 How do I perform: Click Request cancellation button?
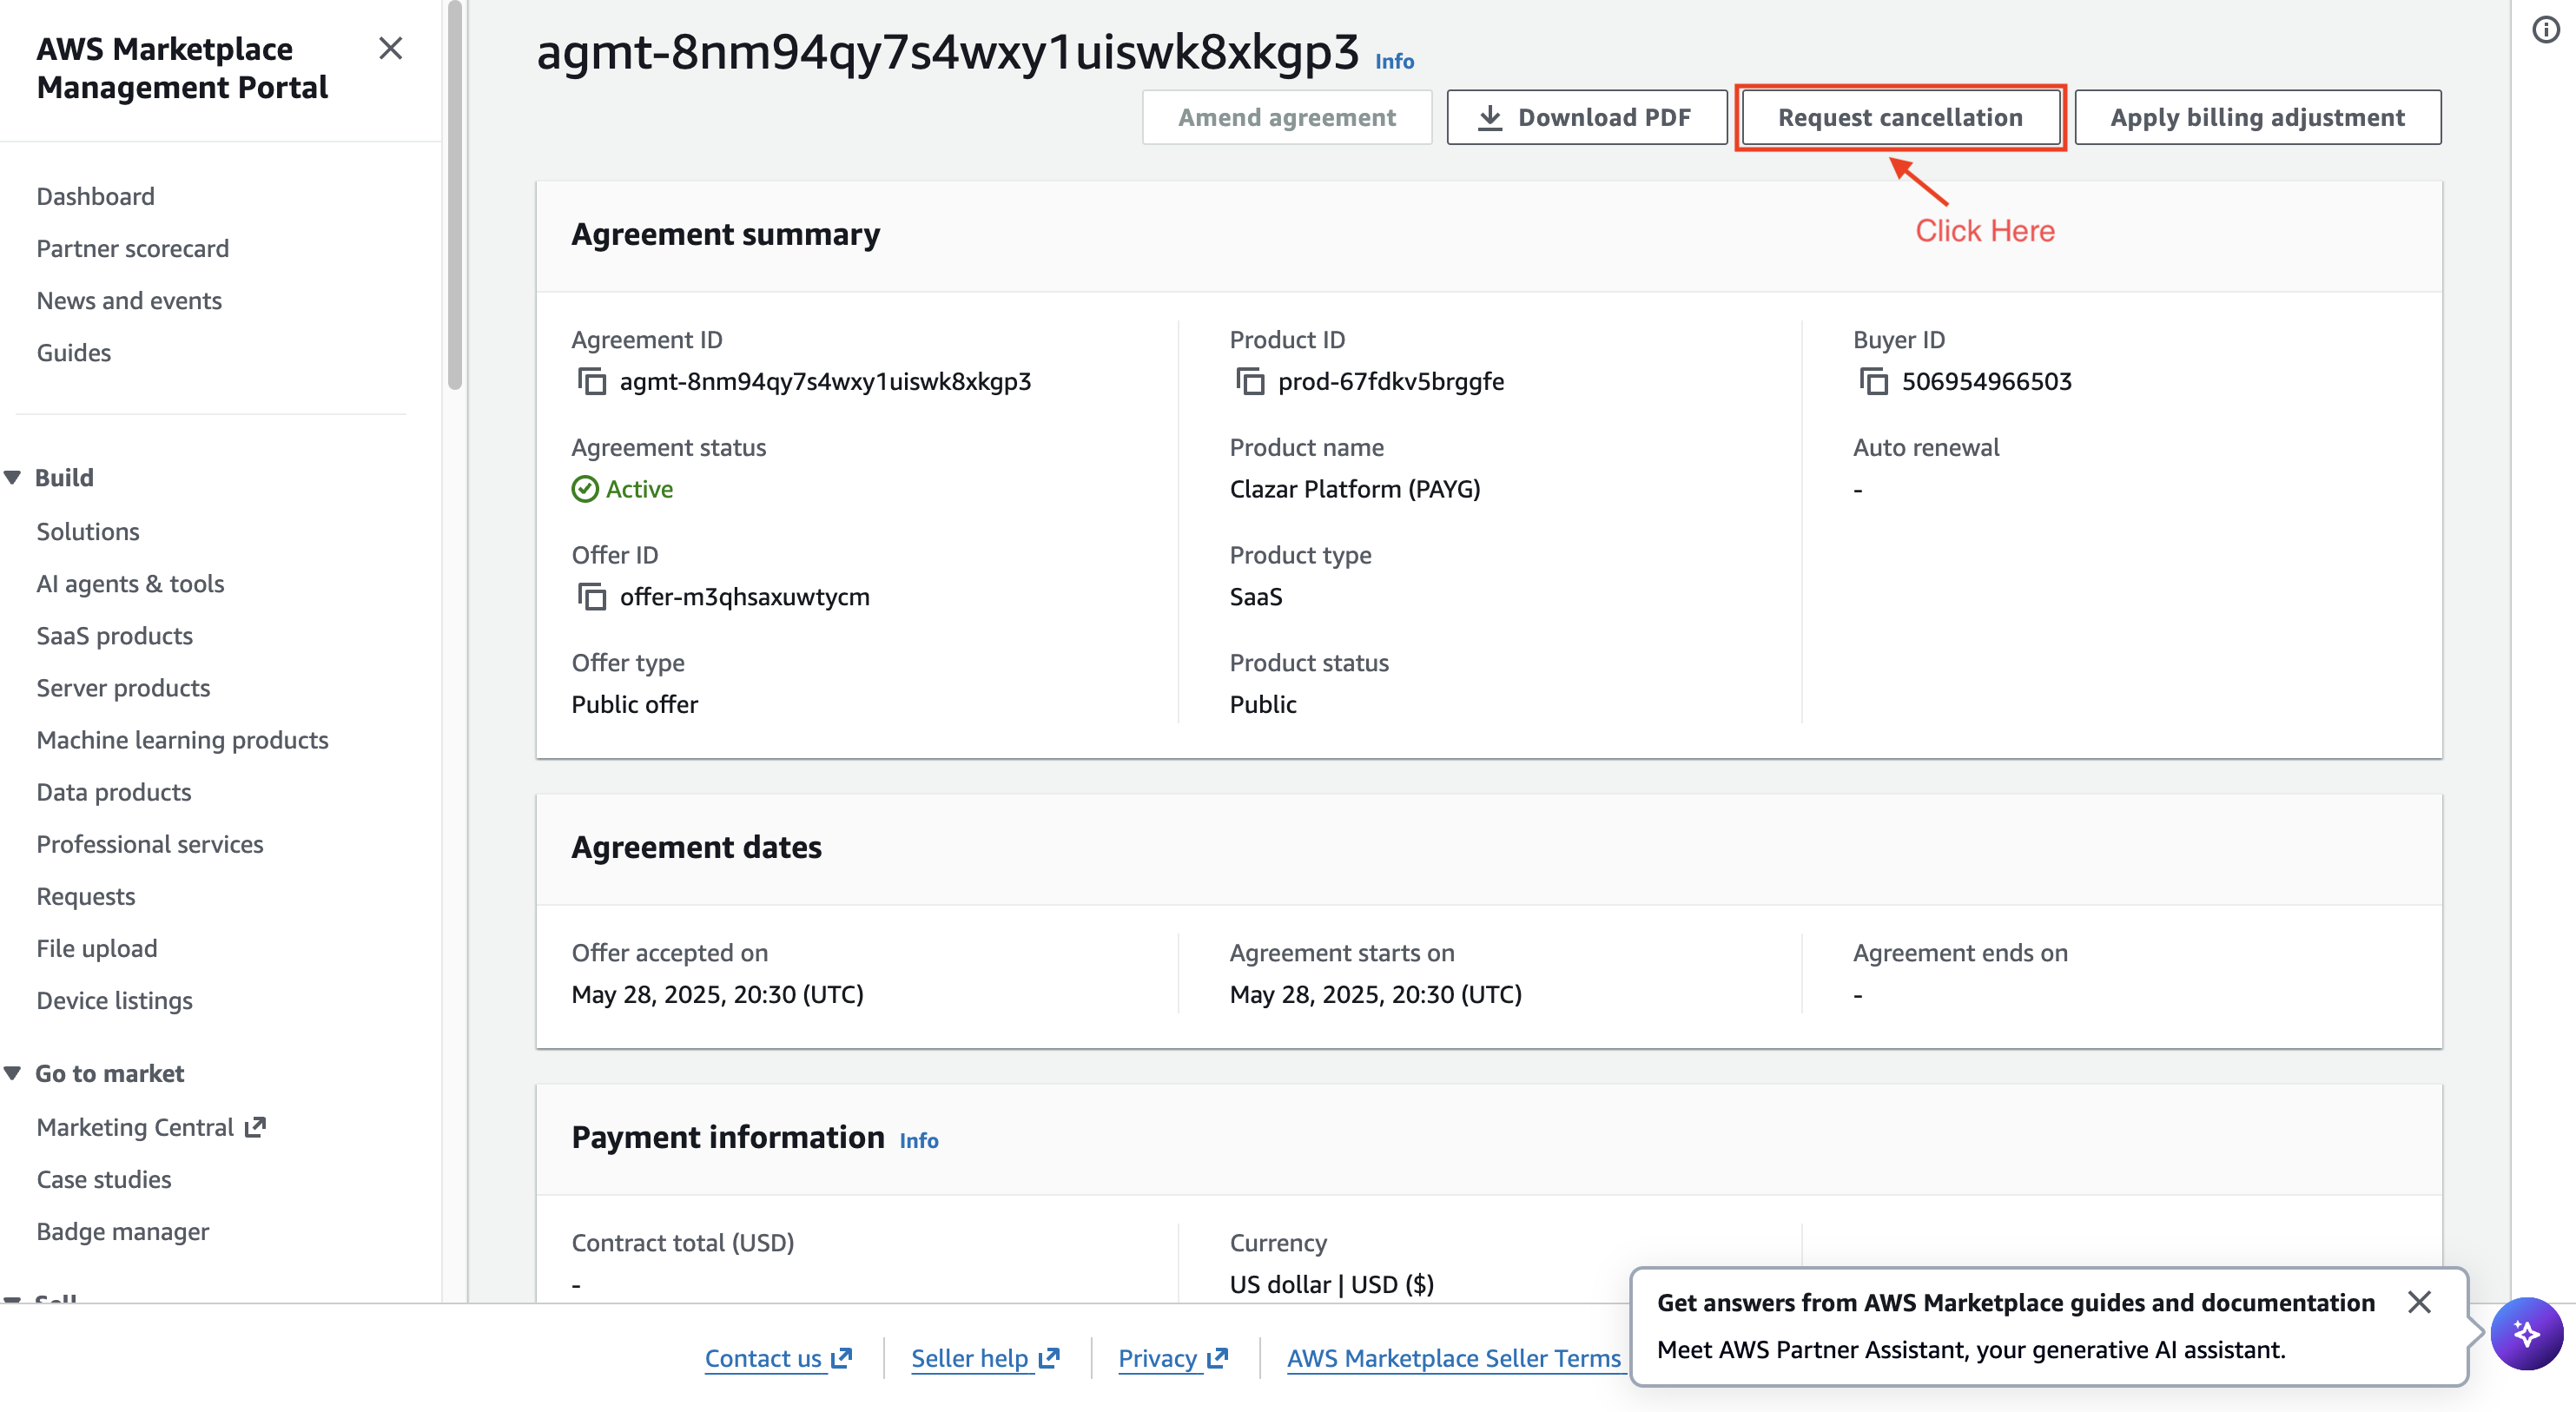point(1900,117)
